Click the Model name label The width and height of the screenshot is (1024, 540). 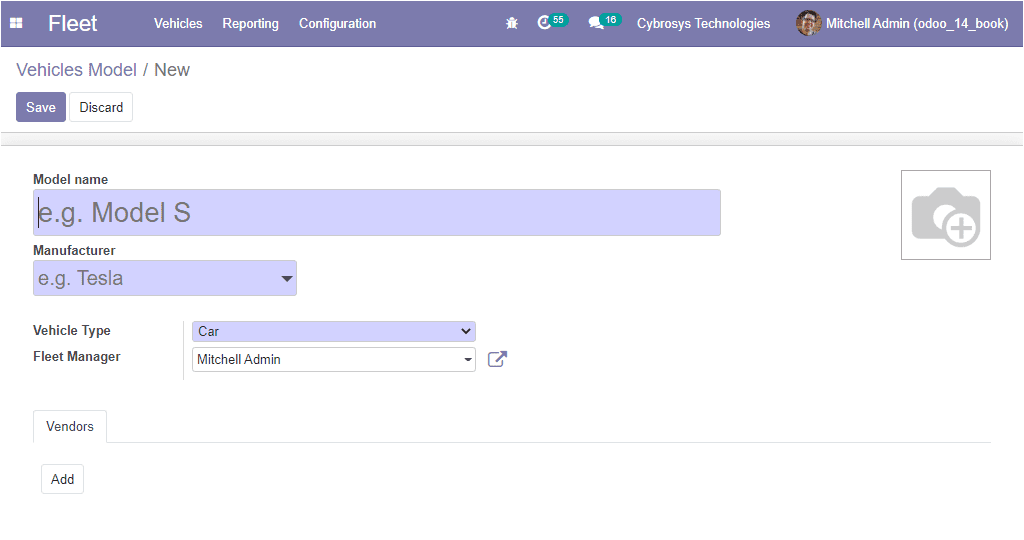point(71,180)
